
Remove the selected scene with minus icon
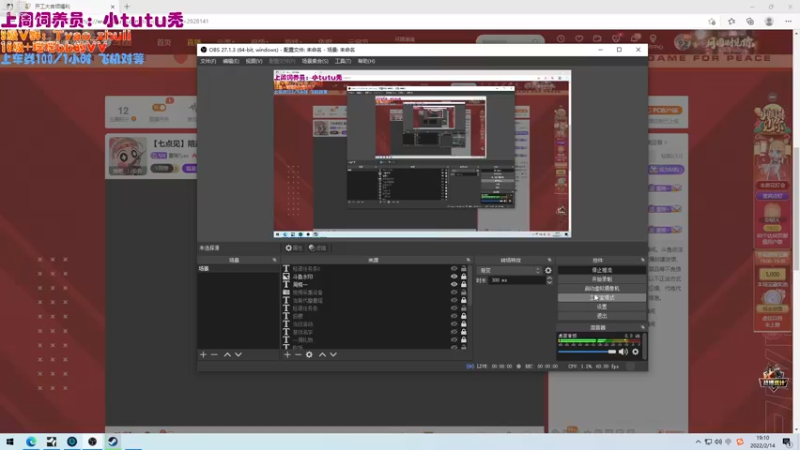[214, 355]
